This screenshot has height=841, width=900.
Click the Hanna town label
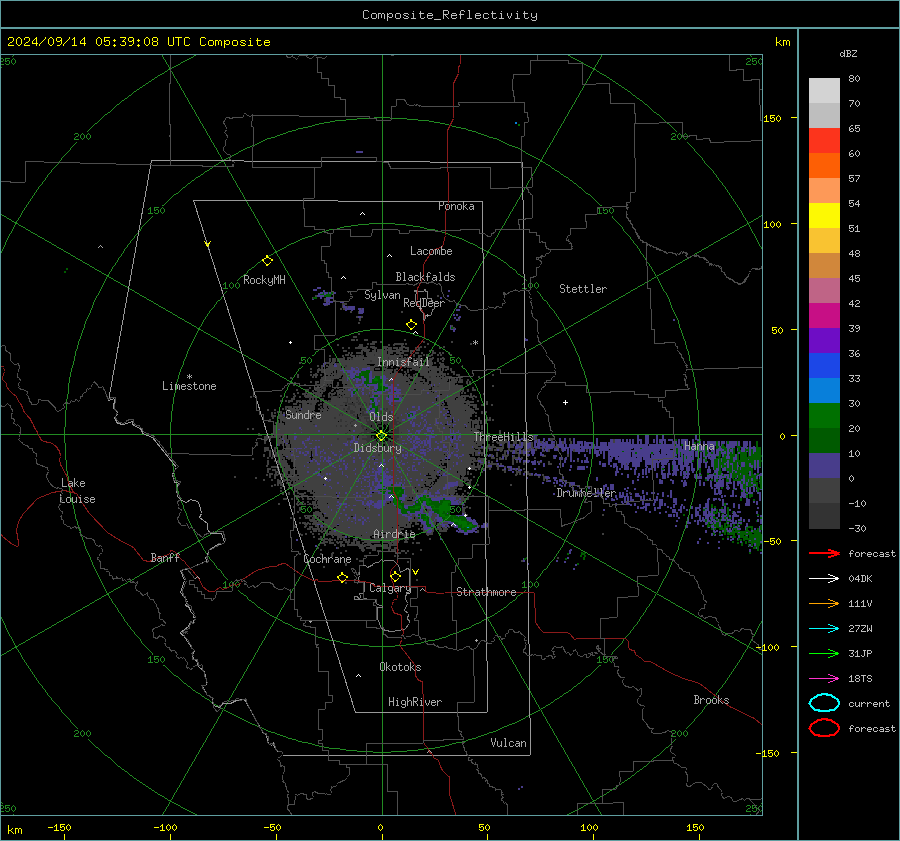click(x=699, y=446)
